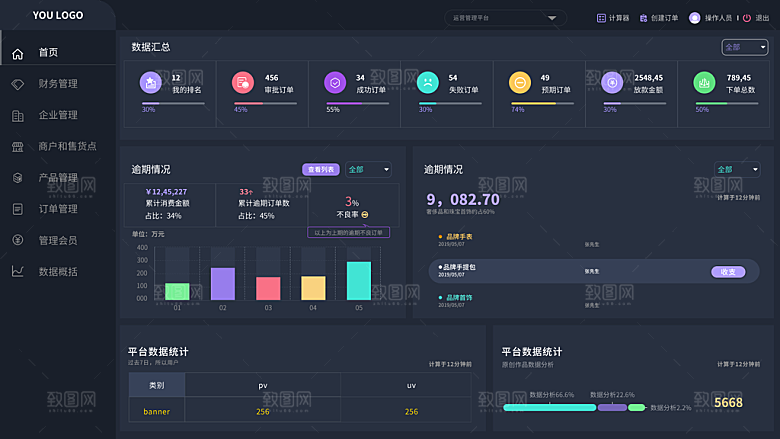The width and height of the screenshot is (780, 439).
Task: Click the purple bar for 02 in chart
Action: (x=223, y=284)
